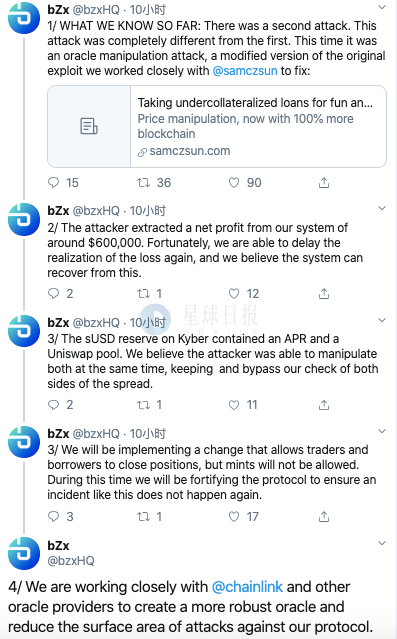Open options chevron on the 4/ chainlink tweet

(x=382, y=543)
